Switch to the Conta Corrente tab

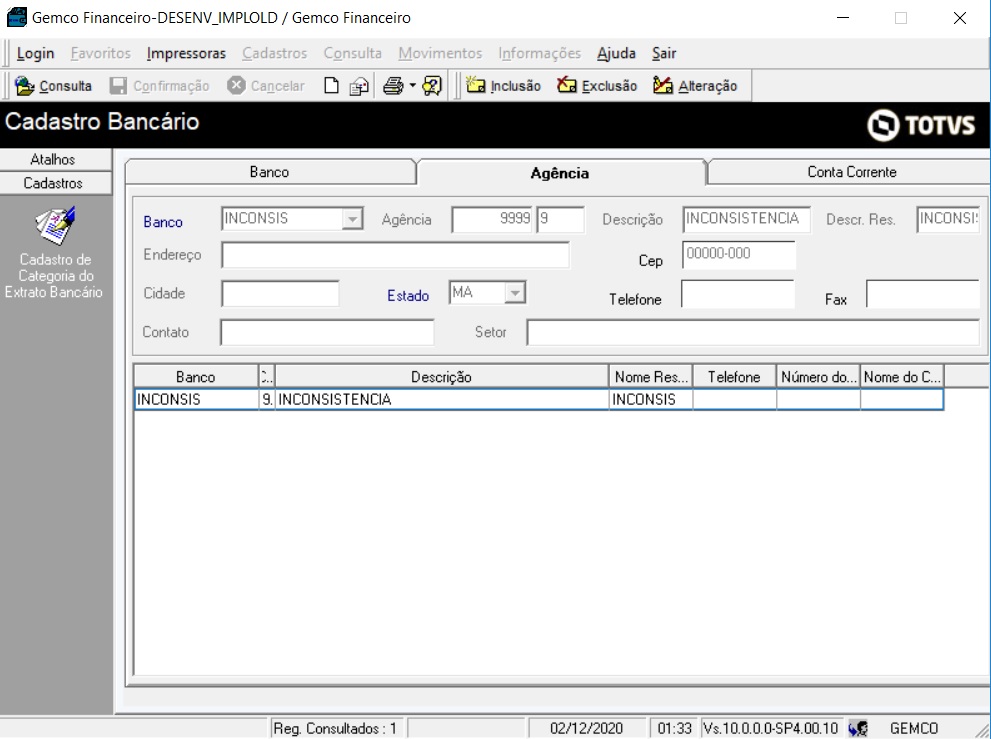coord(851,172)
